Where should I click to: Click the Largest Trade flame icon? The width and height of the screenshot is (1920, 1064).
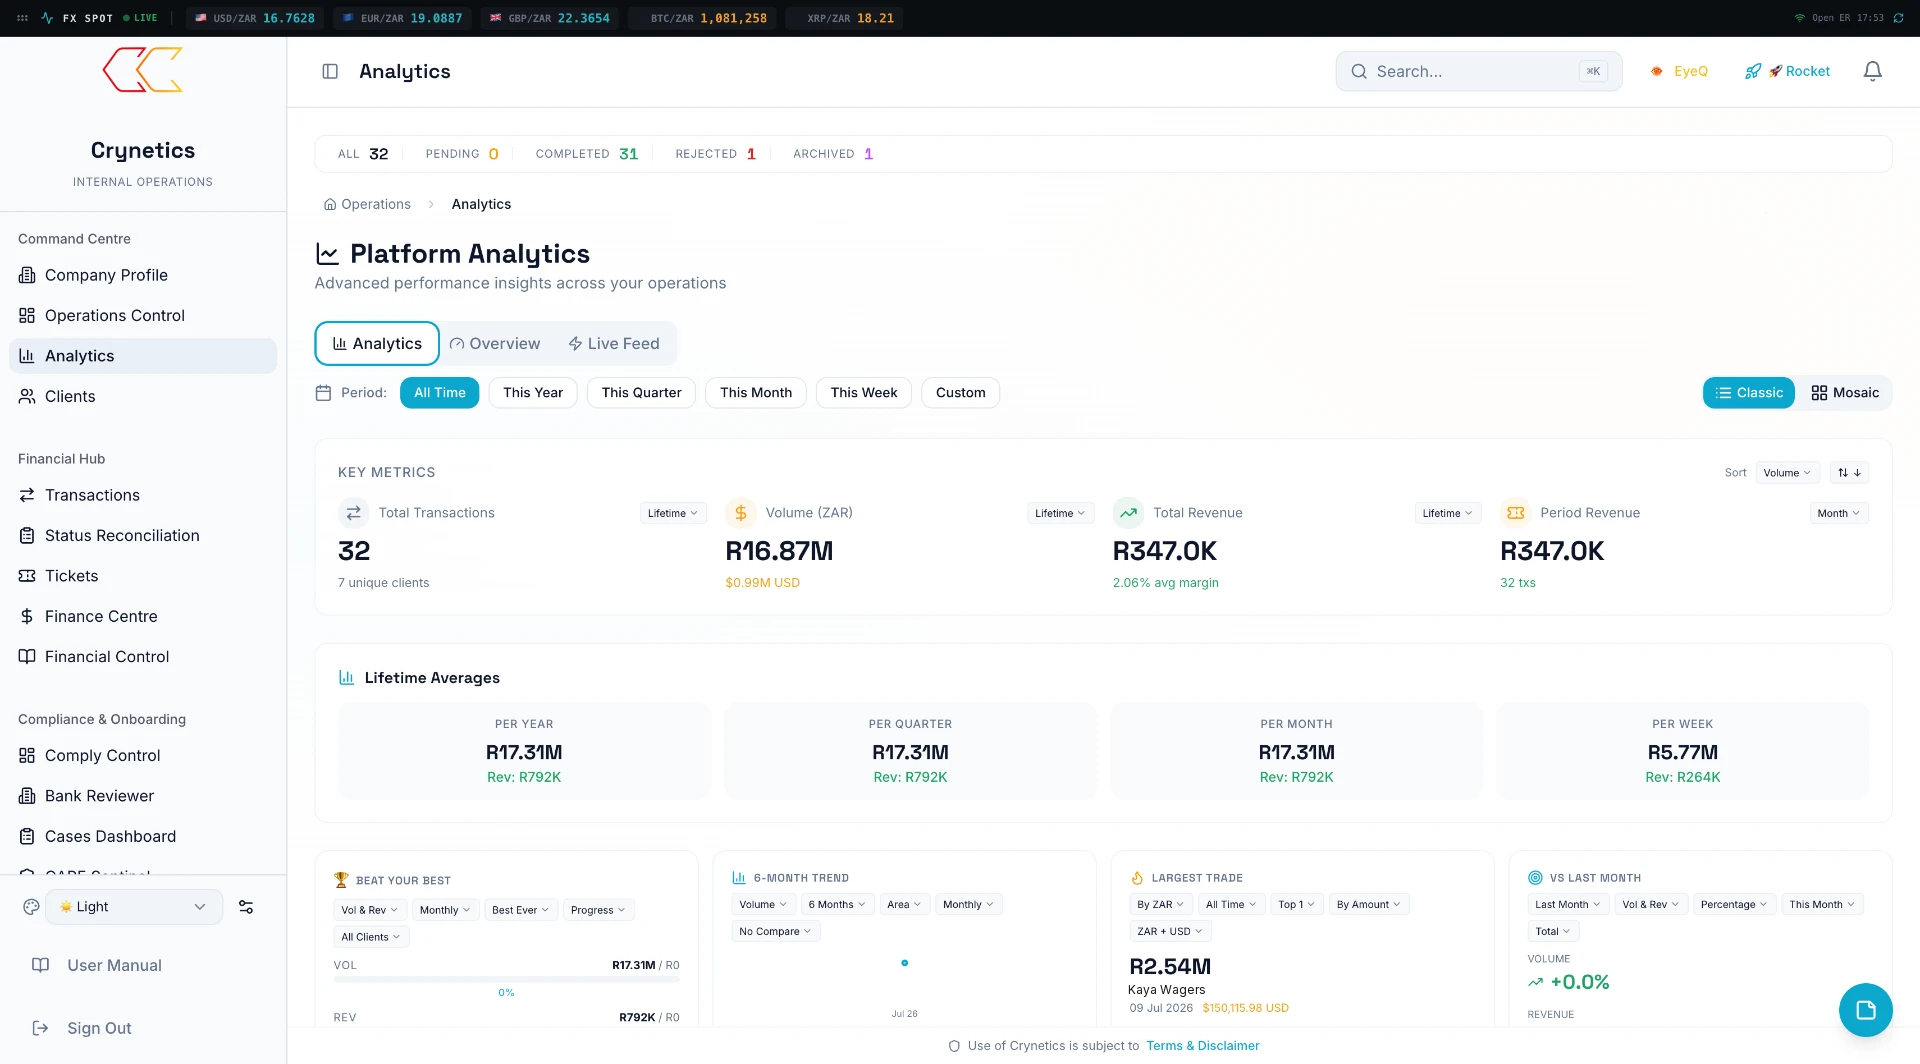coord(1137,878)
